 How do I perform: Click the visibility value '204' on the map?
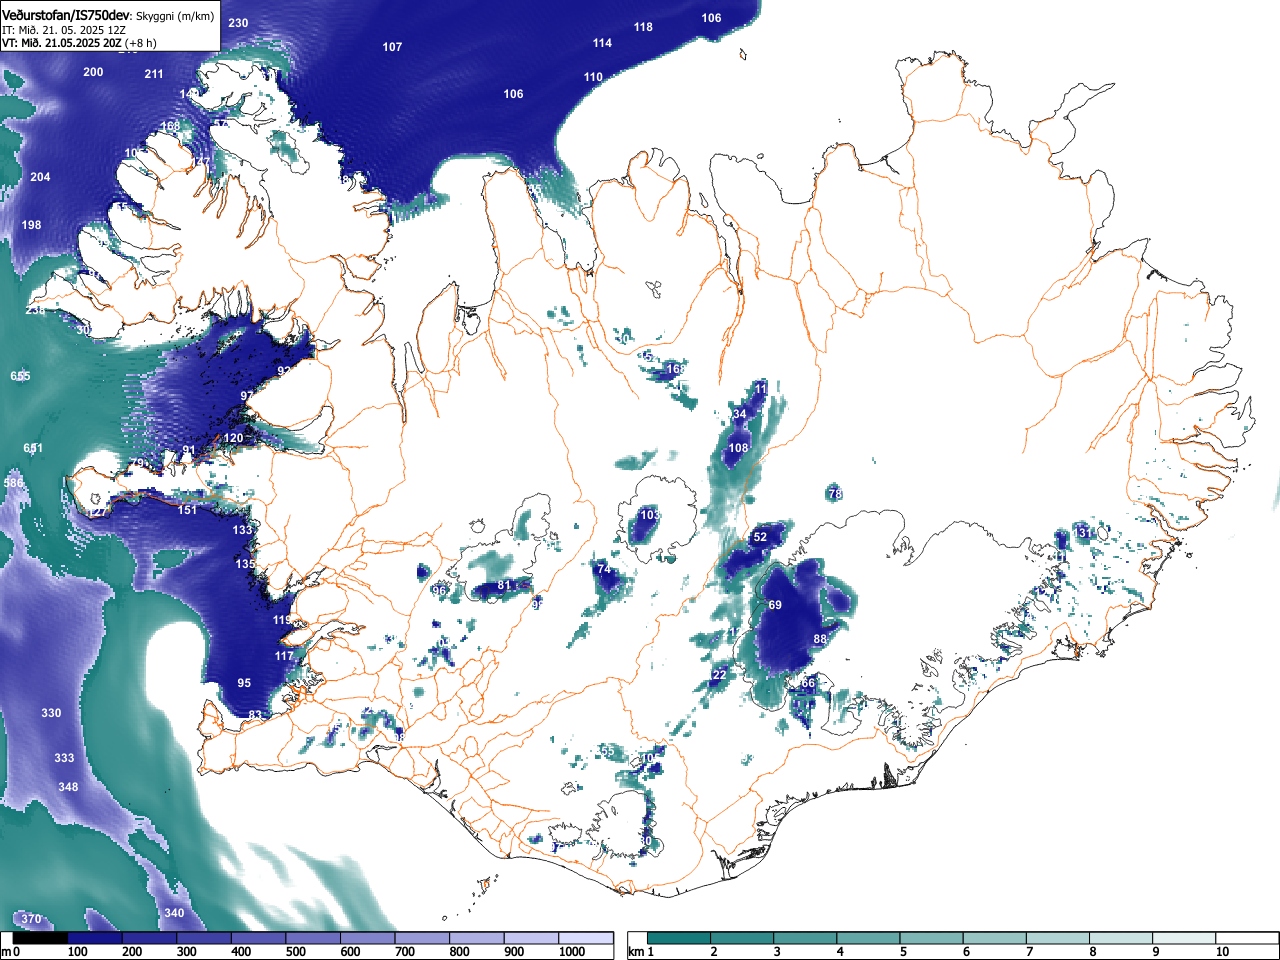(40, 177)
